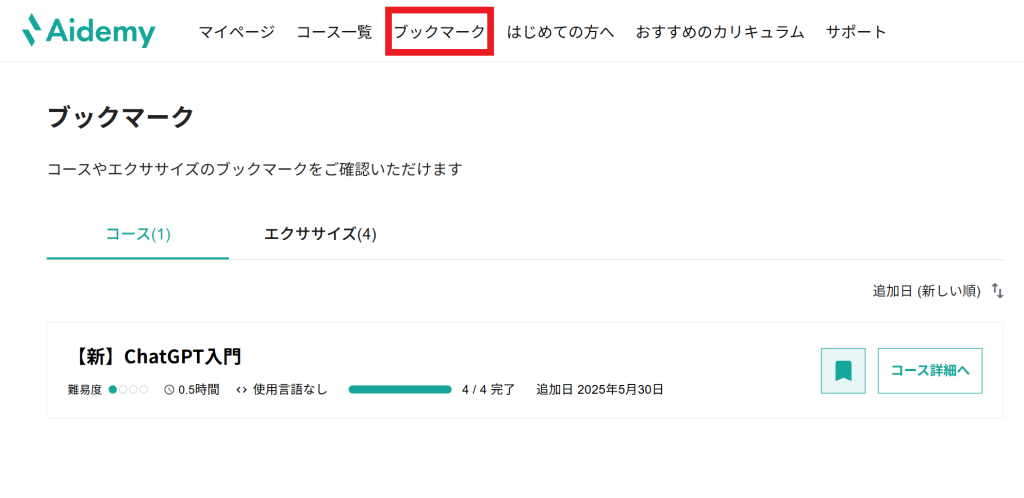Click the sort order arrows icon
Image resolution: width=1024 pixels, height=498 pixels.
(x=997, y=290)
